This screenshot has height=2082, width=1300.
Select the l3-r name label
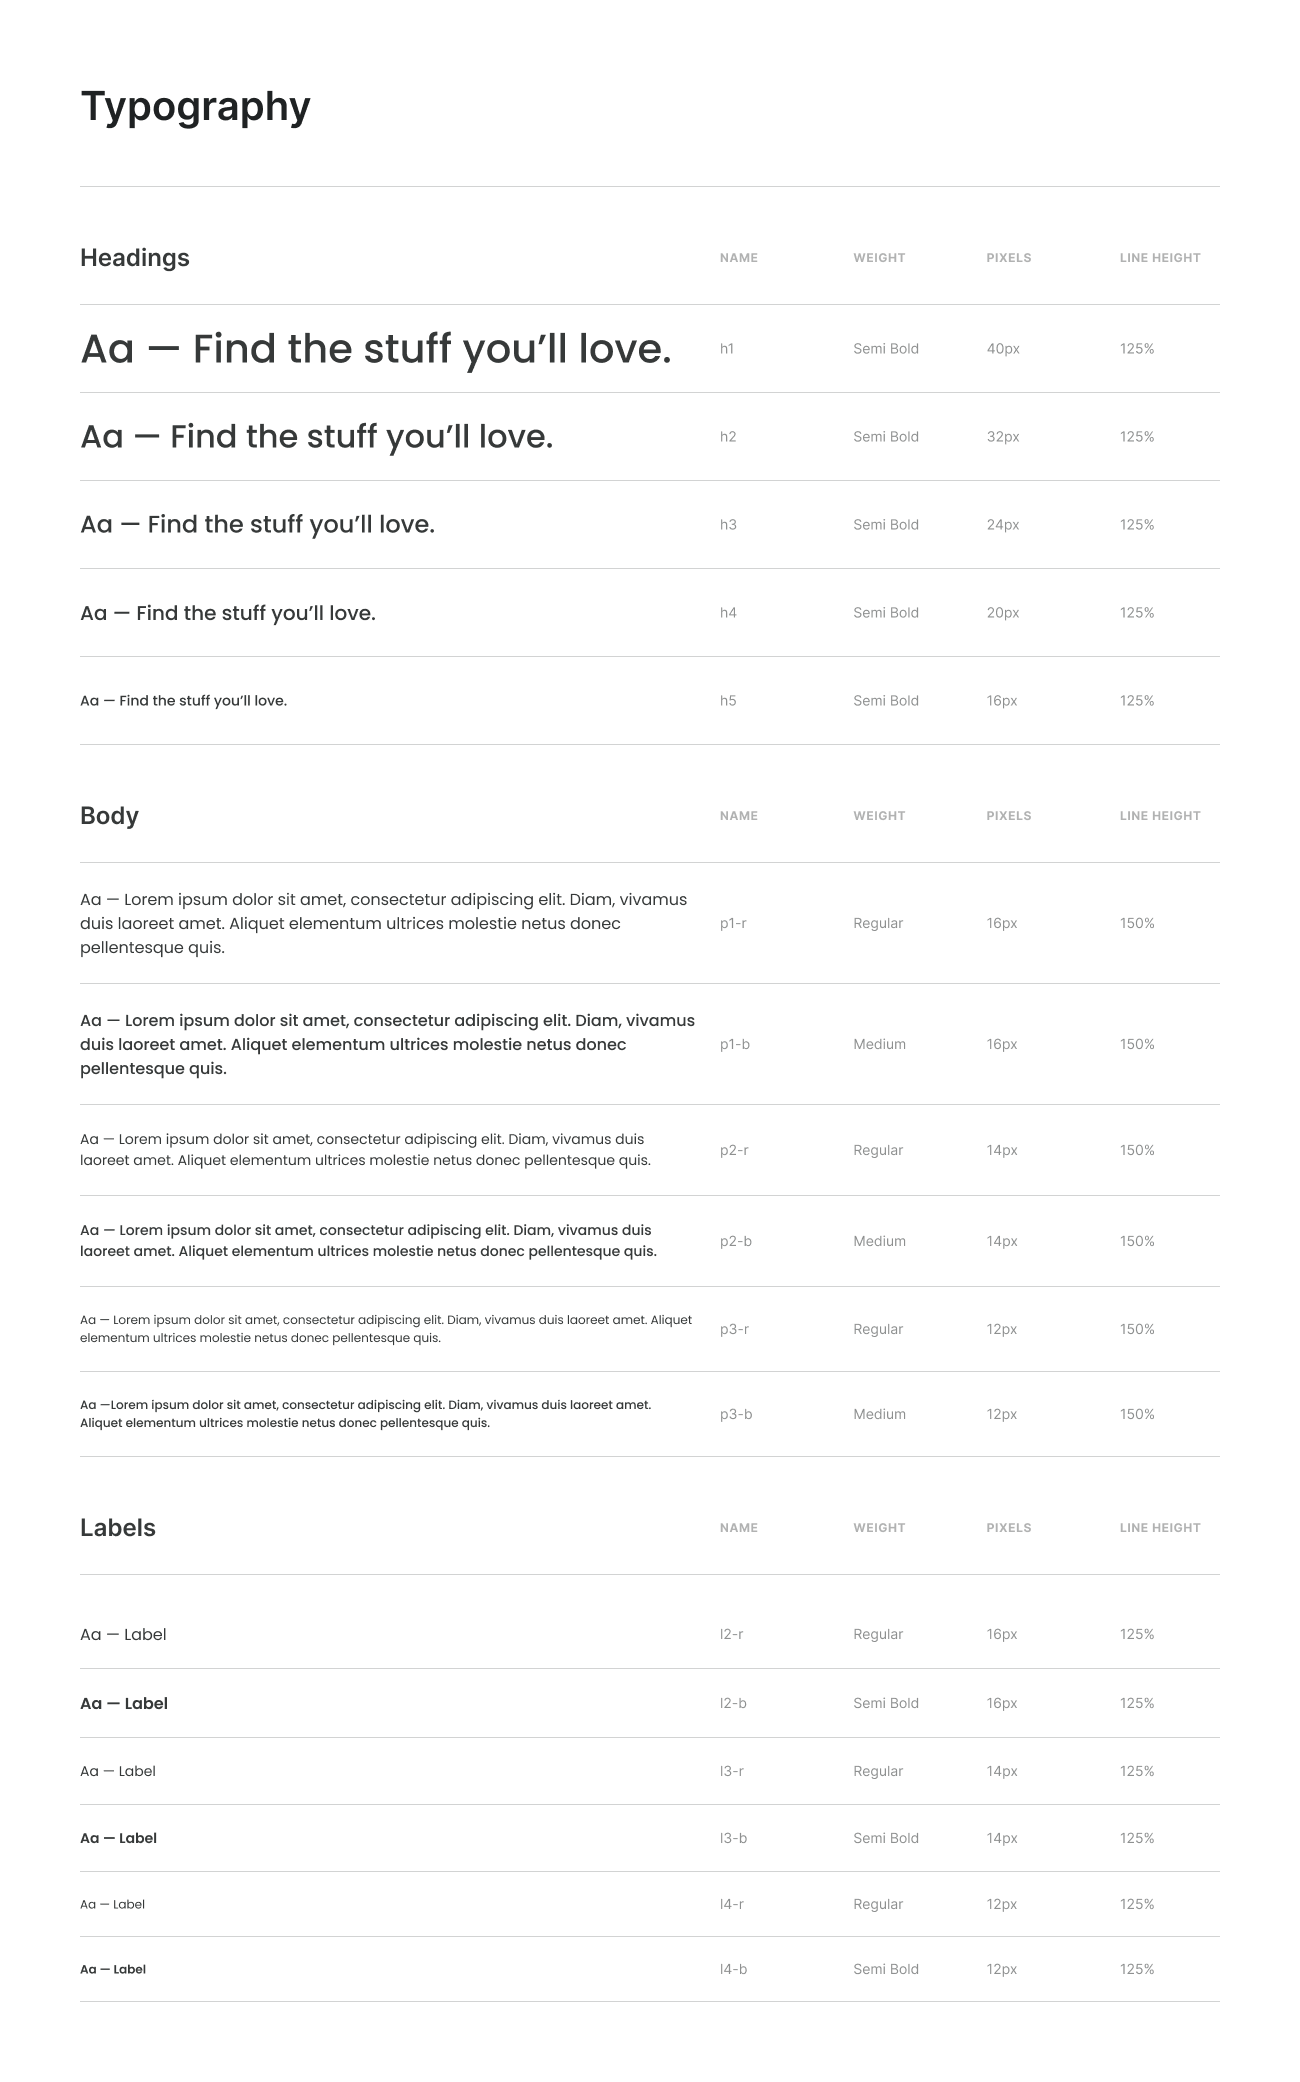coord(732,1771)
